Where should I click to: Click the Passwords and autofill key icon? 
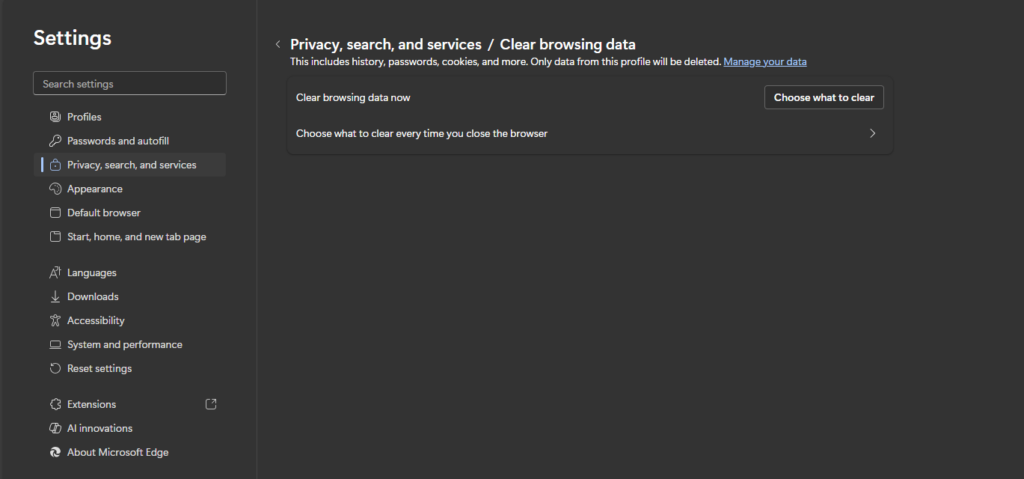pos(56,141)
